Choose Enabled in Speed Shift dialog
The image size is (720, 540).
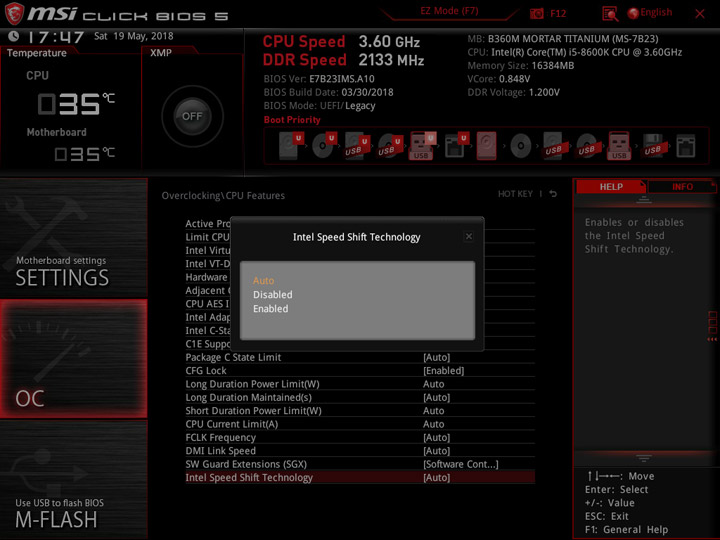271,309
